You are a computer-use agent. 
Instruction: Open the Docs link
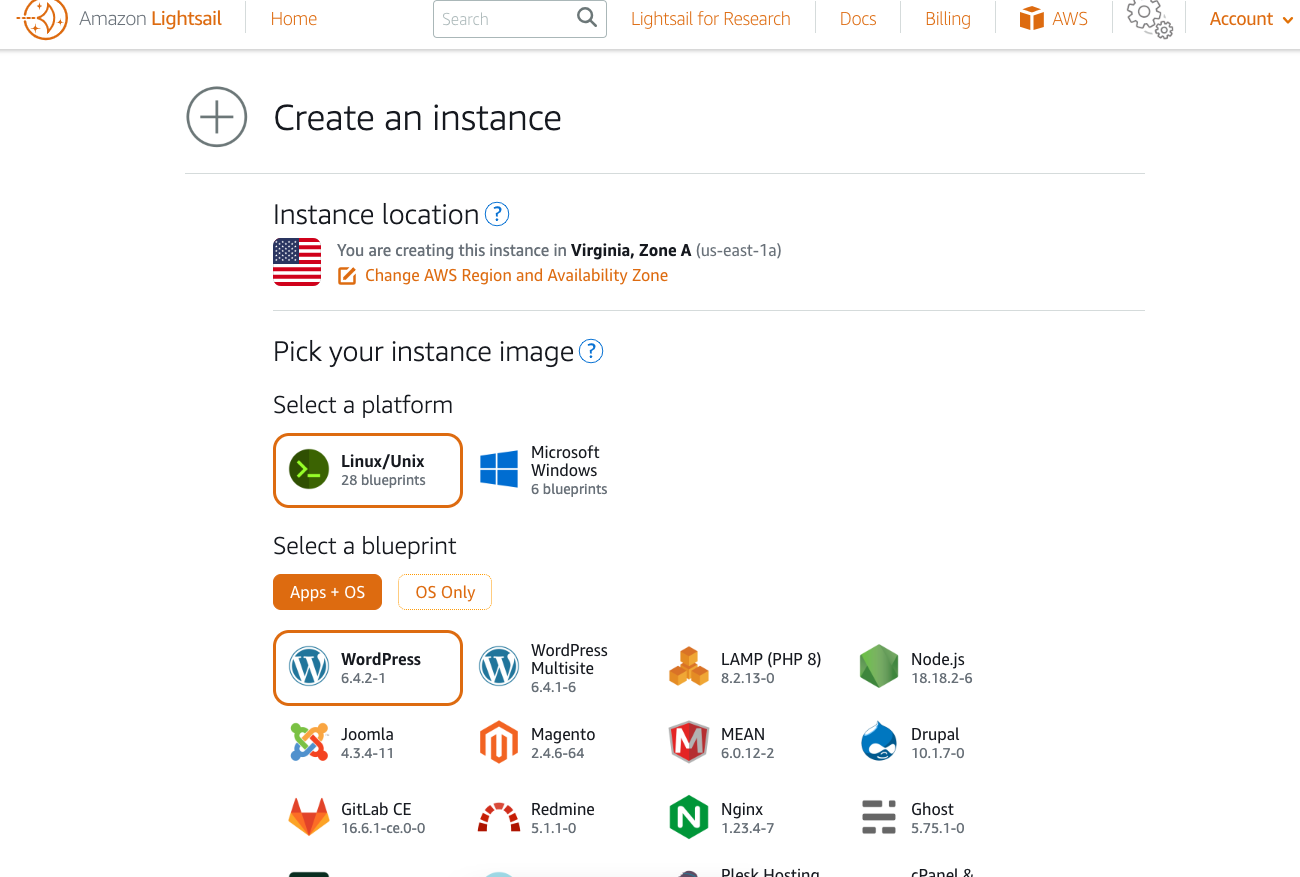(x=858, y=19)
